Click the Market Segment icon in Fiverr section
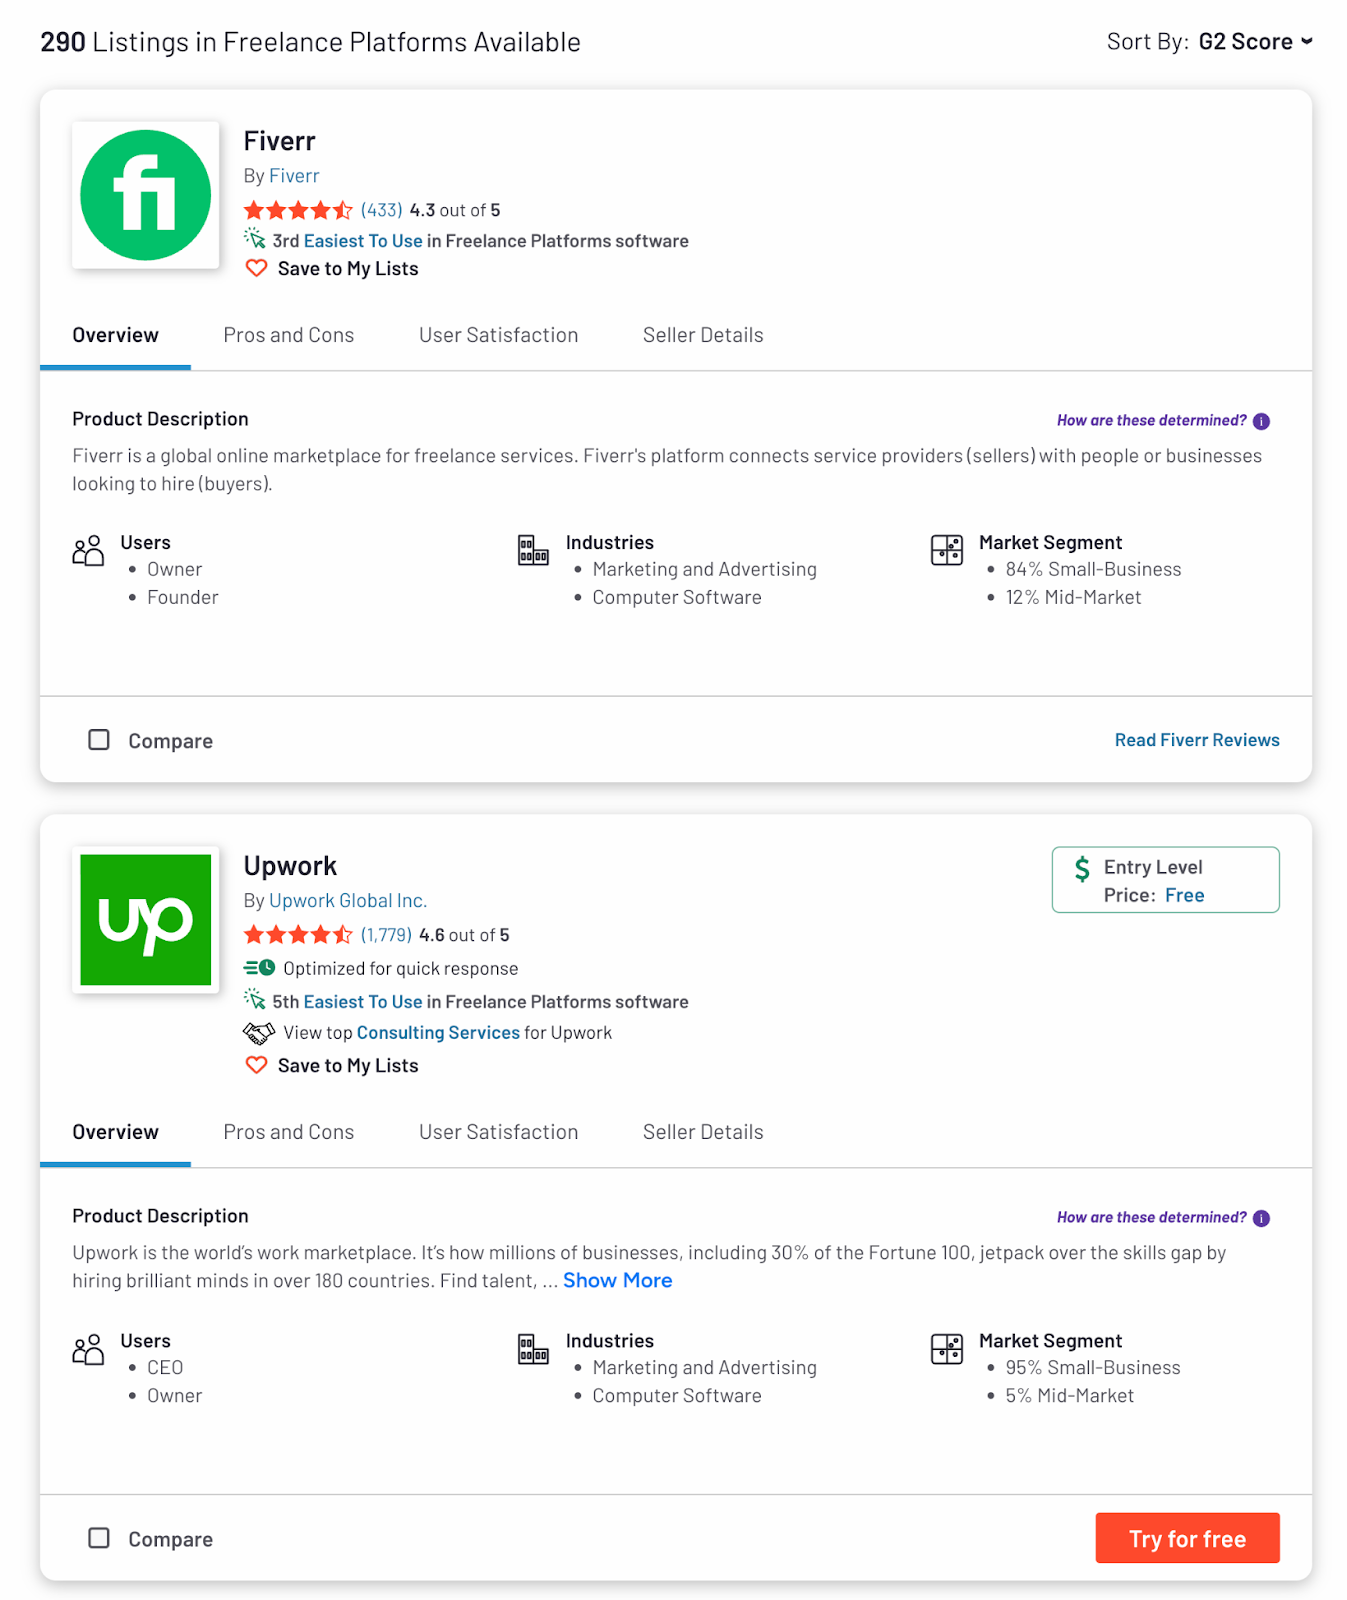The height and width of the screenshot is (1600, 1347). click(946, 549)
